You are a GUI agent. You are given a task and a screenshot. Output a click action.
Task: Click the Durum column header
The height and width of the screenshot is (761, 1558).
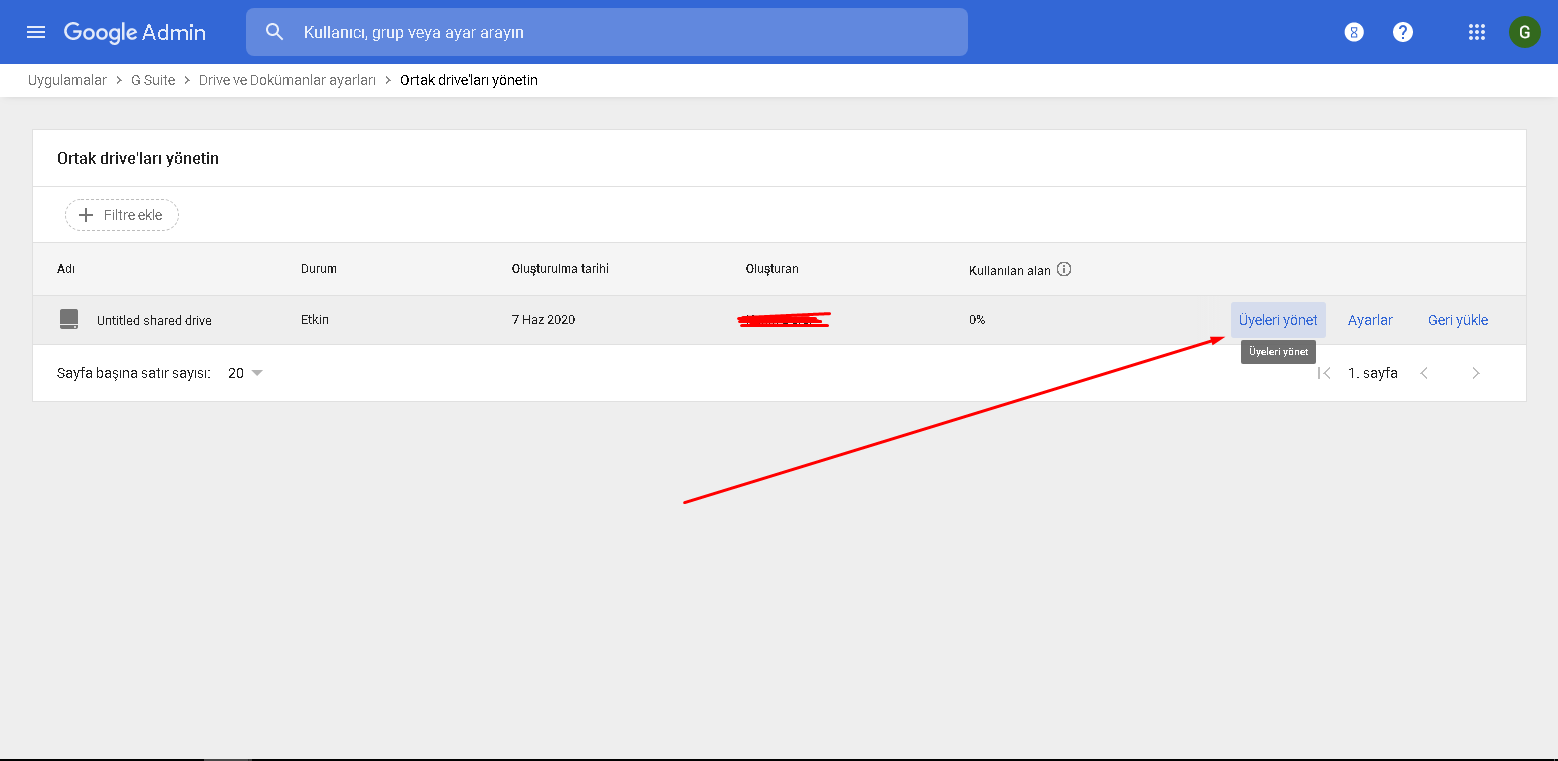(319, 269)
